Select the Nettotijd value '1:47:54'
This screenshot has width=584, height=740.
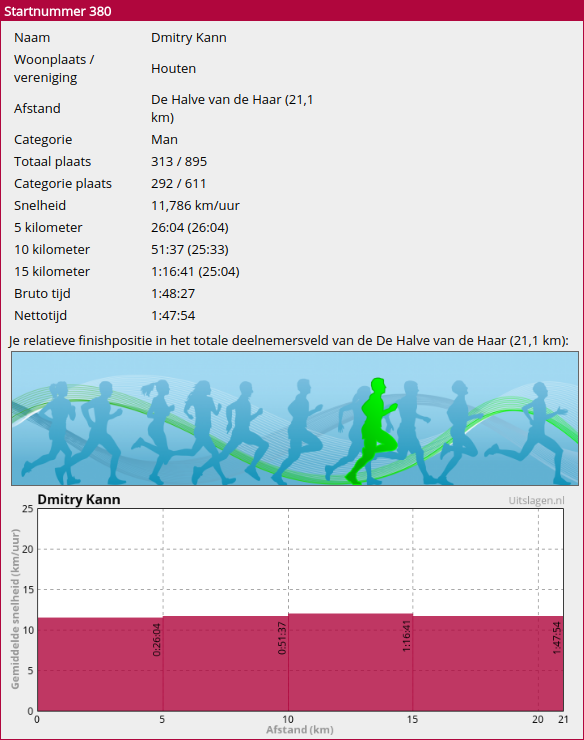[x=173, y=316]
